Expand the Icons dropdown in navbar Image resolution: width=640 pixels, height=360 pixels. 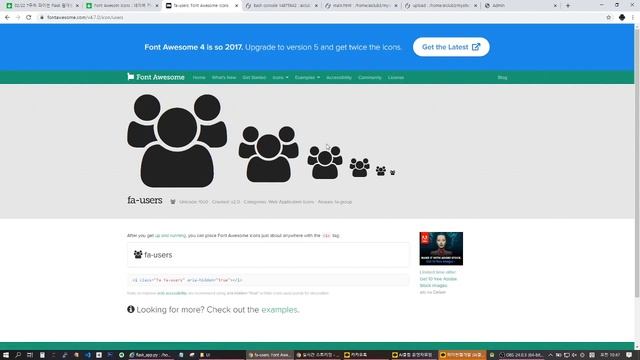pos(280,78)
